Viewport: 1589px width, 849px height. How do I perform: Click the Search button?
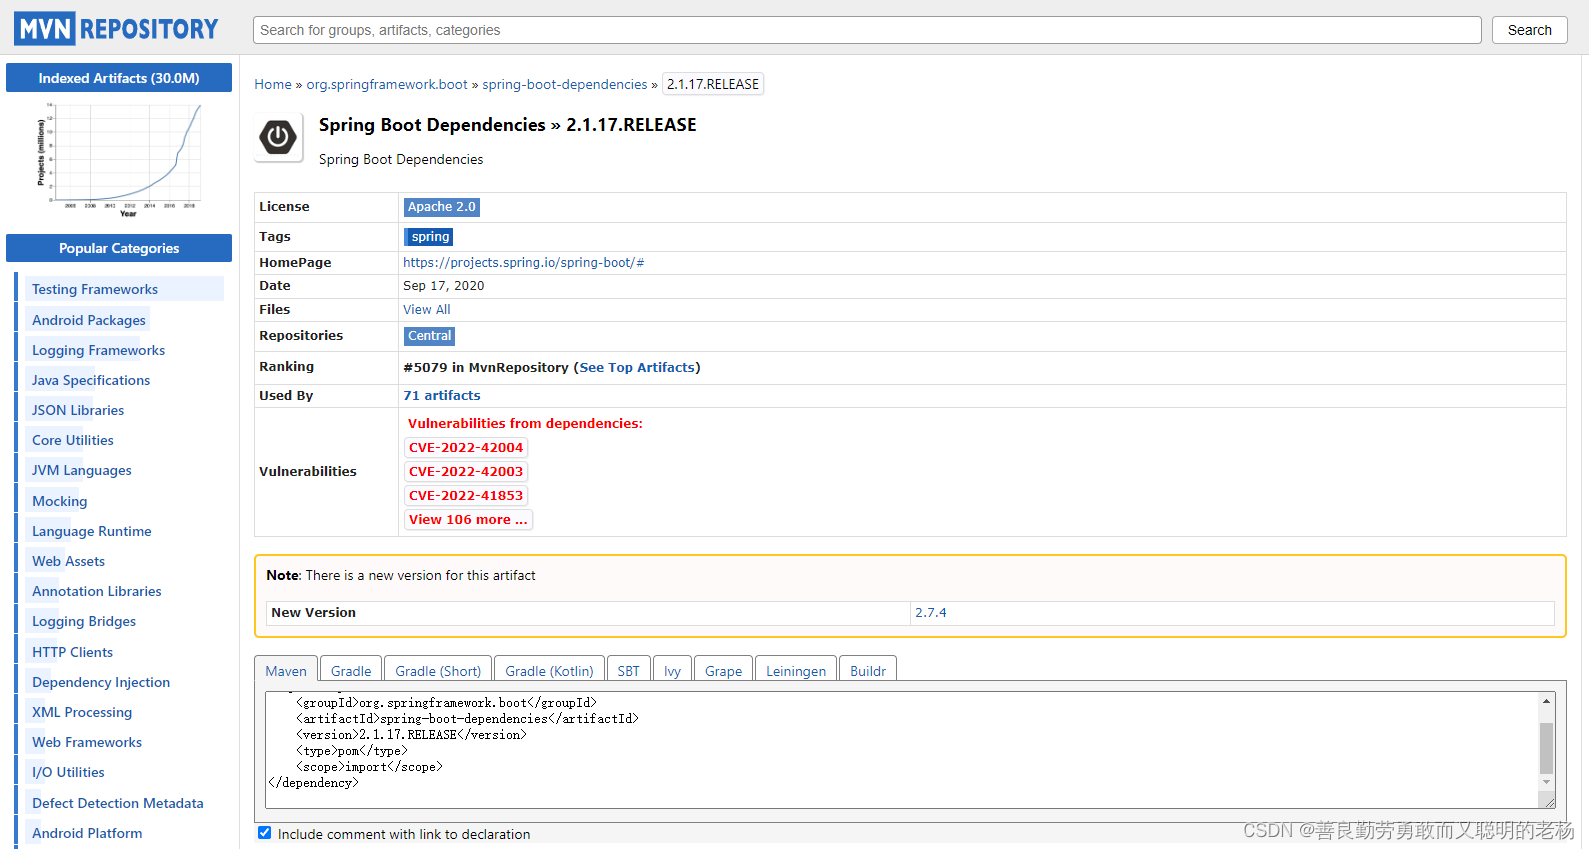[1529, 30]
